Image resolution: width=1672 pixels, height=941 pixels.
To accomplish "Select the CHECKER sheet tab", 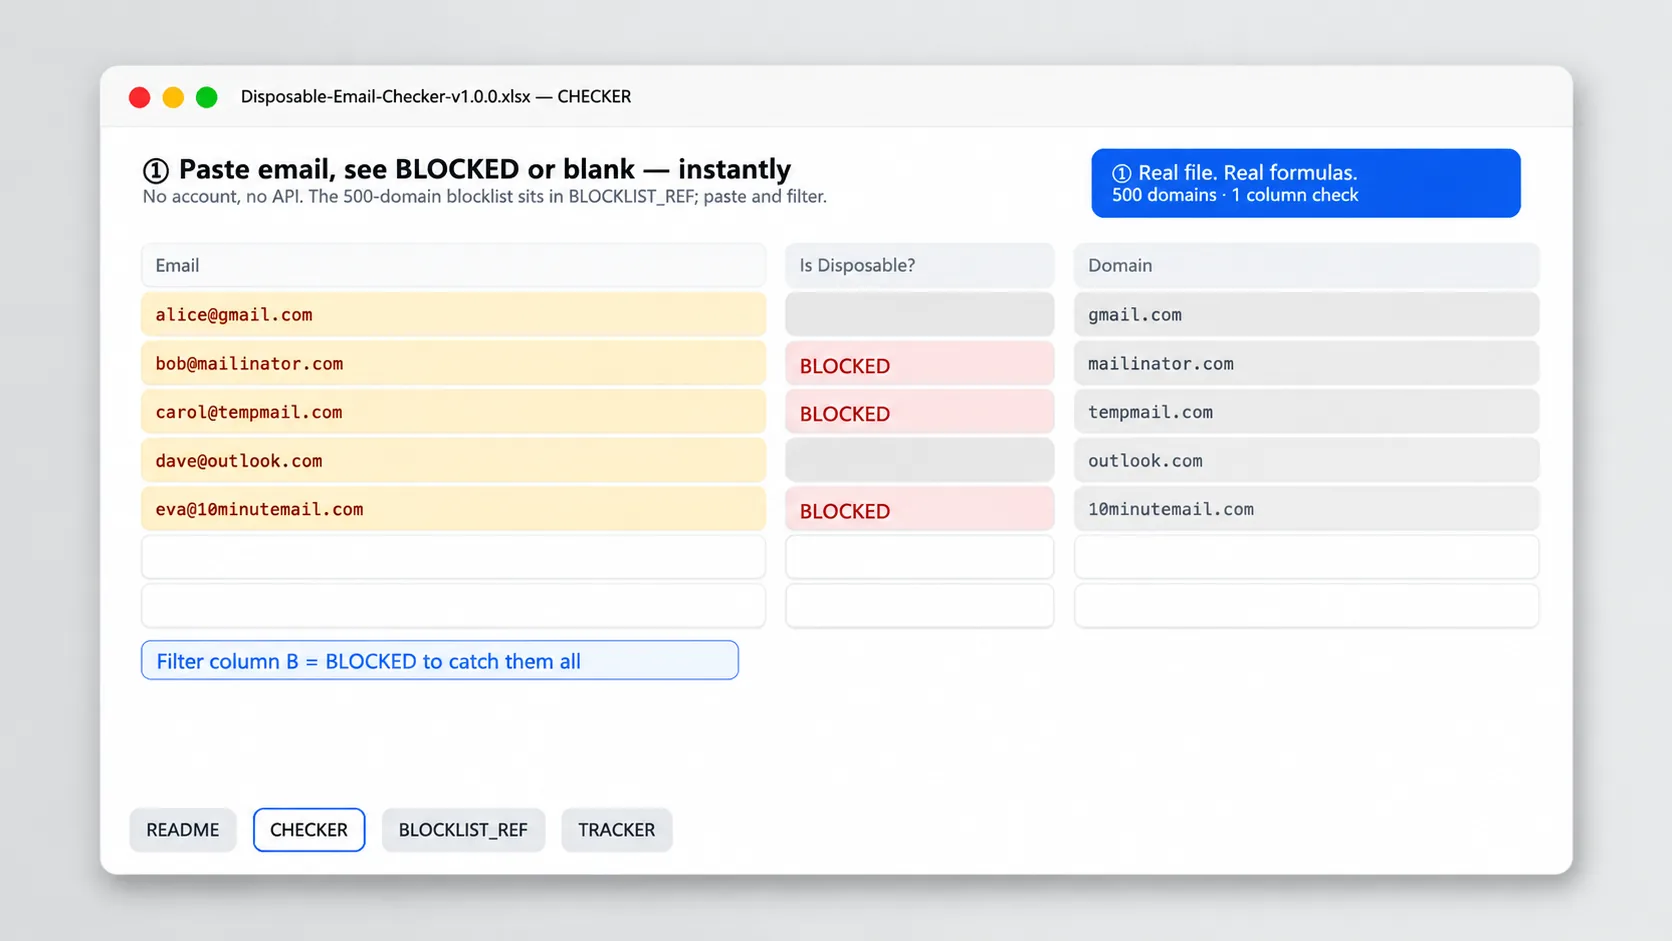I will coord(309,830).
